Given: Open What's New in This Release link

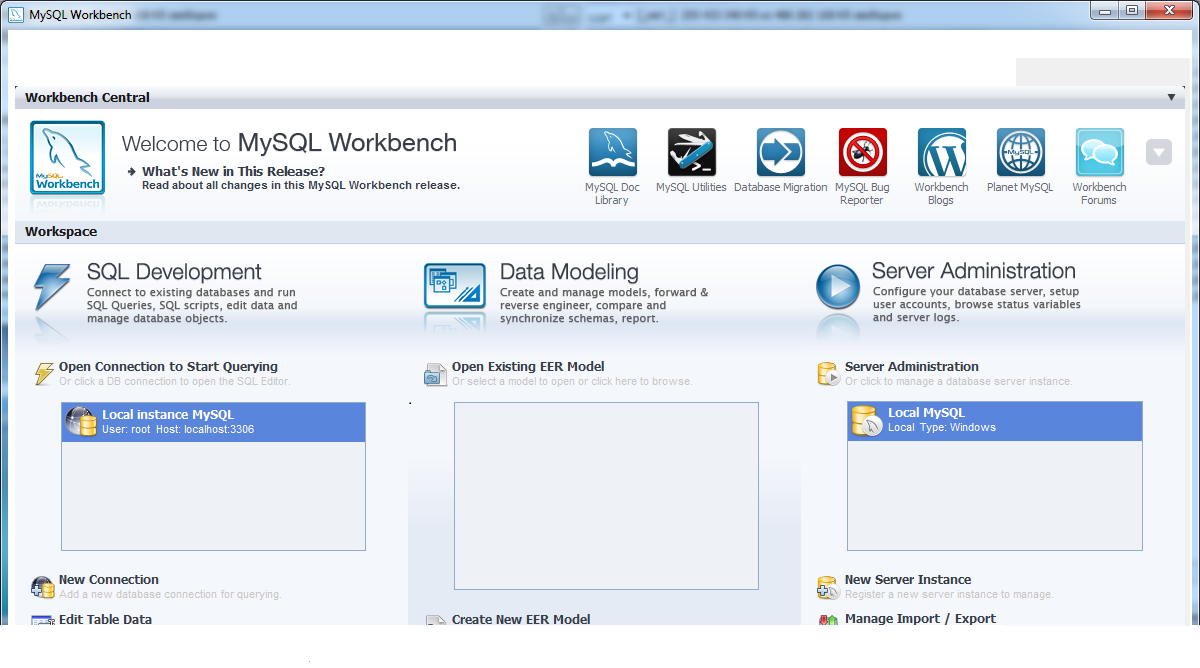Looking at the screenshot, I should tap(233, 171).
